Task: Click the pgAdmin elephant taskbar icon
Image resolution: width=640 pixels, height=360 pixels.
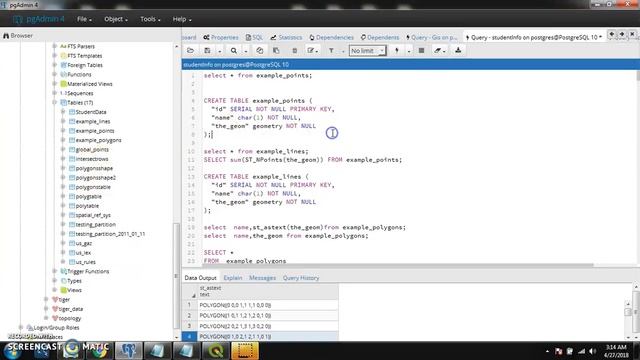Action: click(x=129, y=351)
